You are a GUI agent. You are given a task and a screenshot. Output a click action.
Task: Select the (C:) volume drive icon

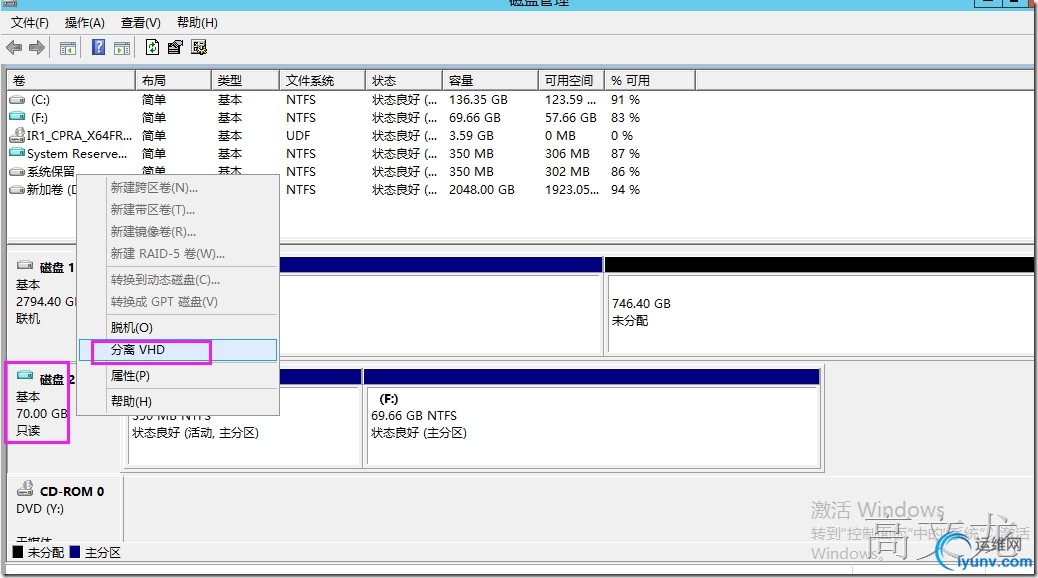coord(17,99)
